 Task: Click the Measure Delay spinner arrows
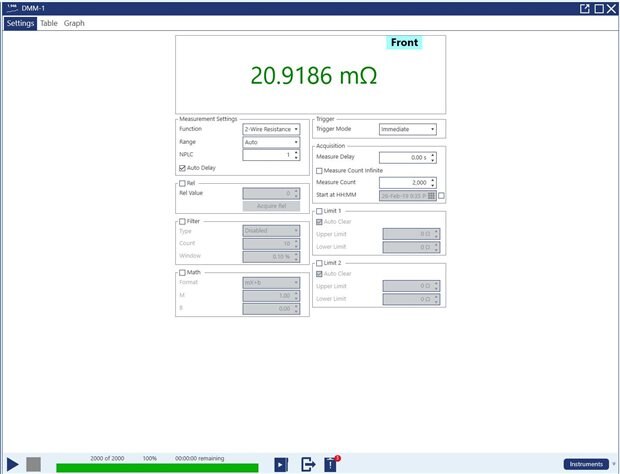433,158
